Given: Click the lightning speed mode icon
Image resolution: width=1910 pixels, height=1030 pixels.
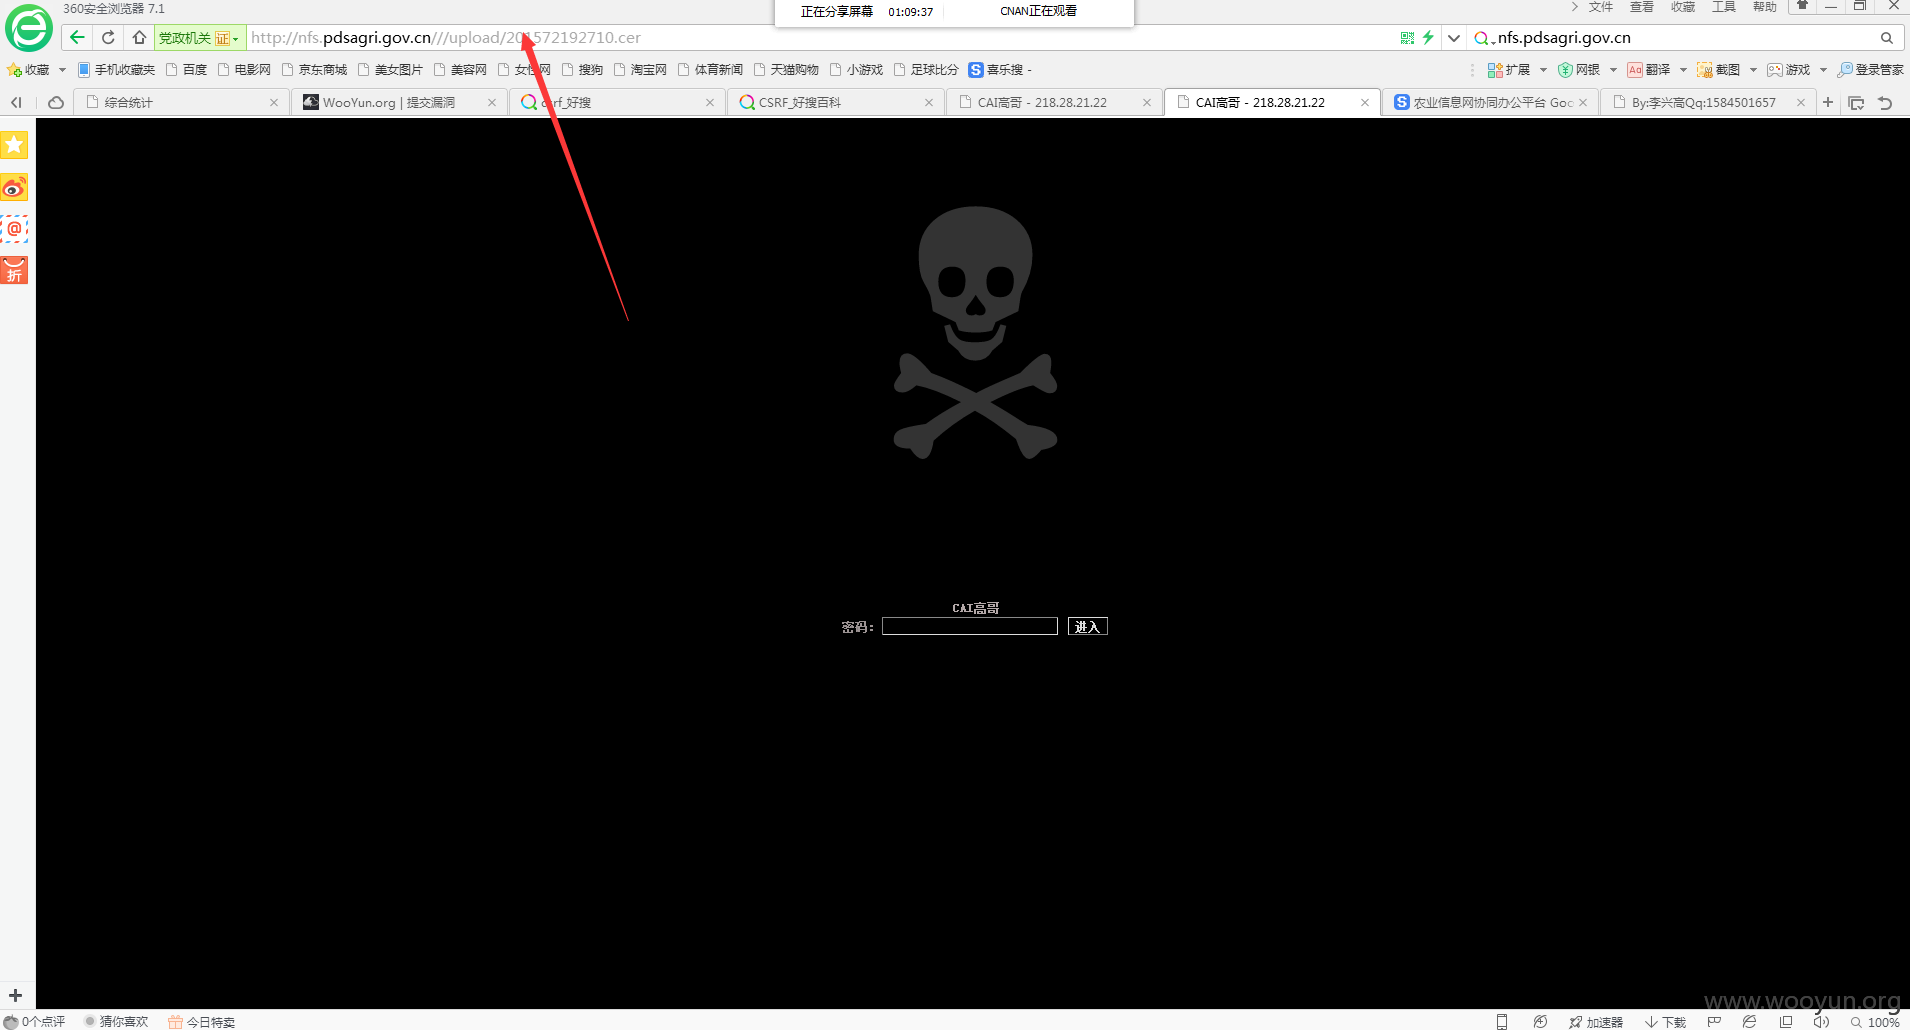Looking at the screenshot, I should tap(1428, 38).
